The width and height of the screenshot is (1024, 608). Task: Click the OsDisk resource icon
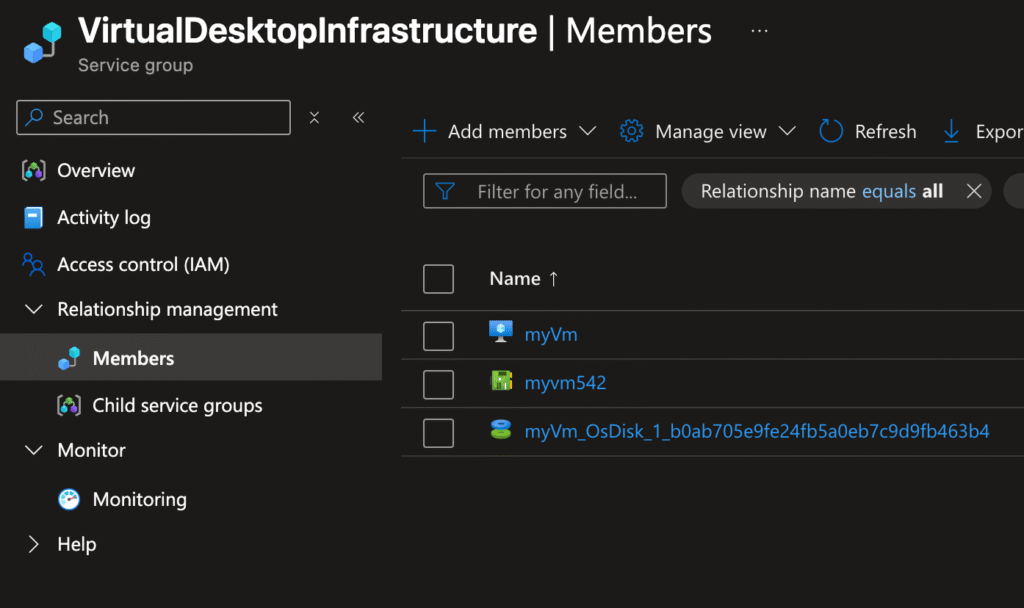pos(501,432)
